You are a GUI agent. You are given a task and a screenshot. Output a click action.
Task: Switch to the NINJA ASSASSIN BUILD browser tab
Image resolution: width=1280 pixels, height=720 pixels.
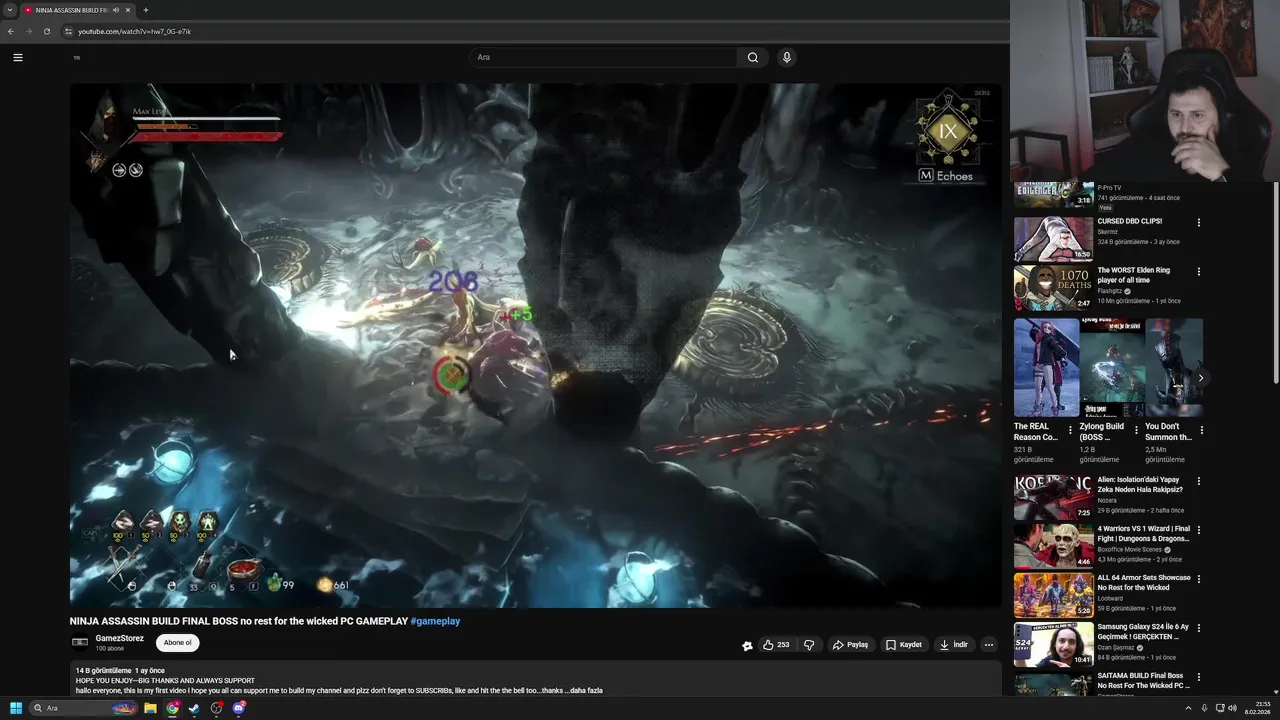pos(71,10)
